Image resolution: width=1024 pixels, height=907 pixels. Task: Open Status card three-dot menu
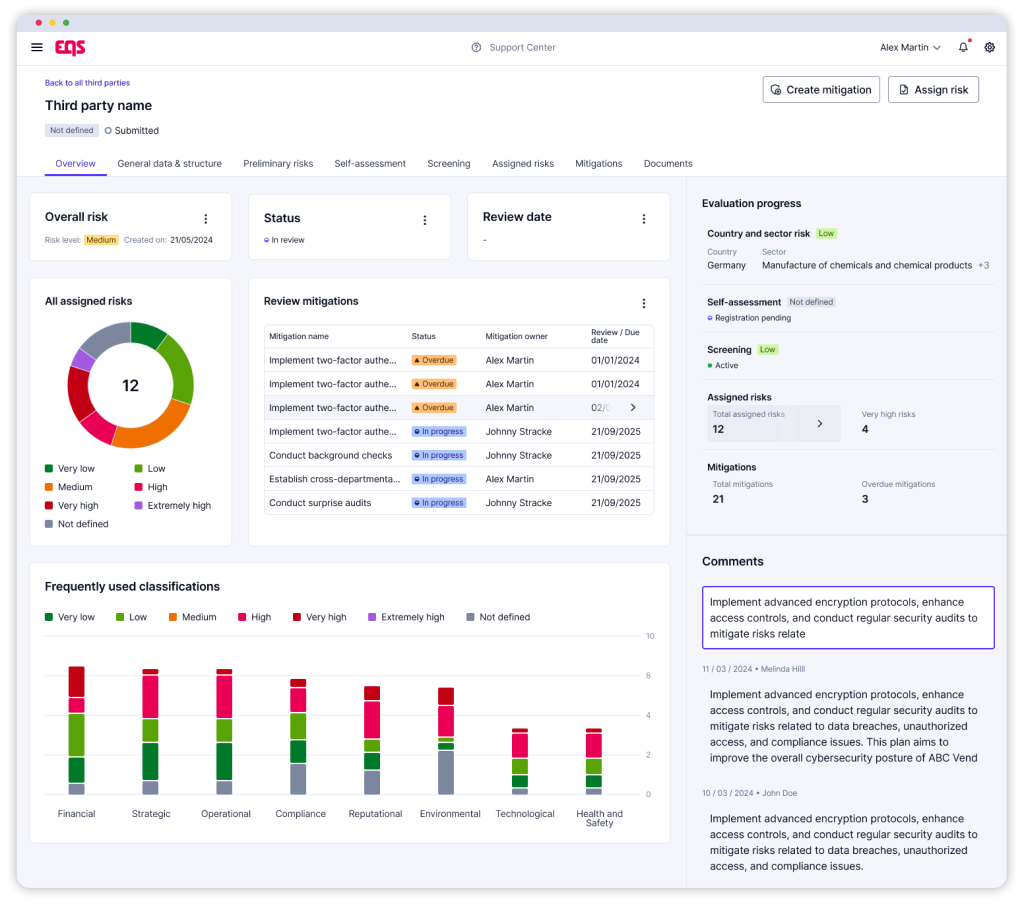click(424, 220)
